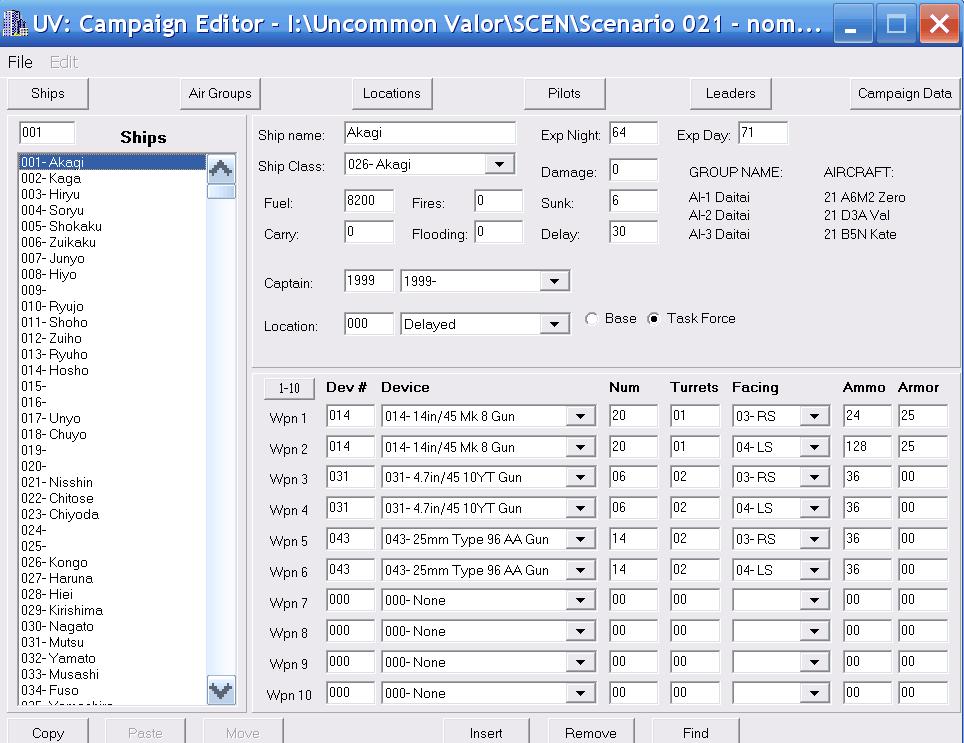Image resolution: width=964 pixels, height=743 pixels.
Task: Click the Damage input field
Action: (633, 170)
